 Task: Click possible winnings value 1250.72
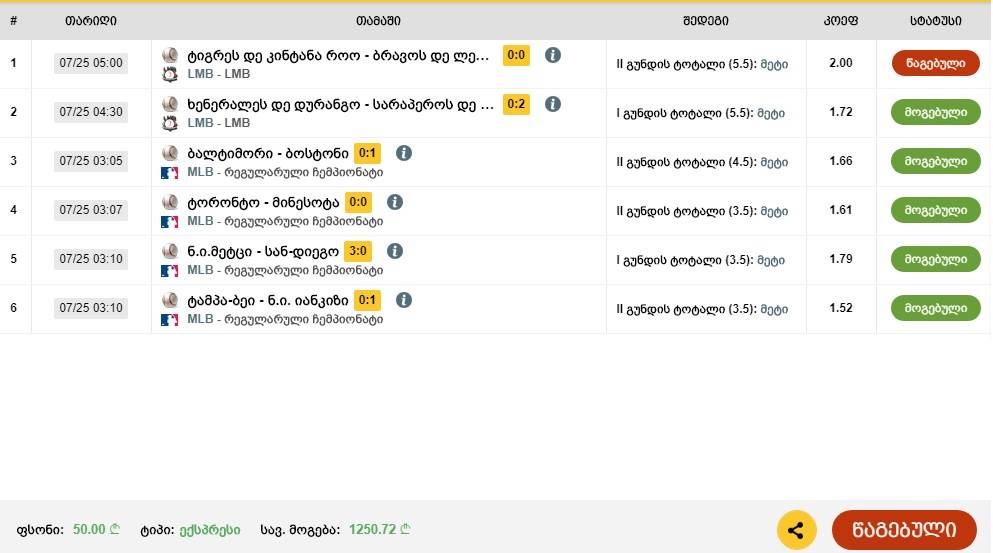click(x=379, y=530)
